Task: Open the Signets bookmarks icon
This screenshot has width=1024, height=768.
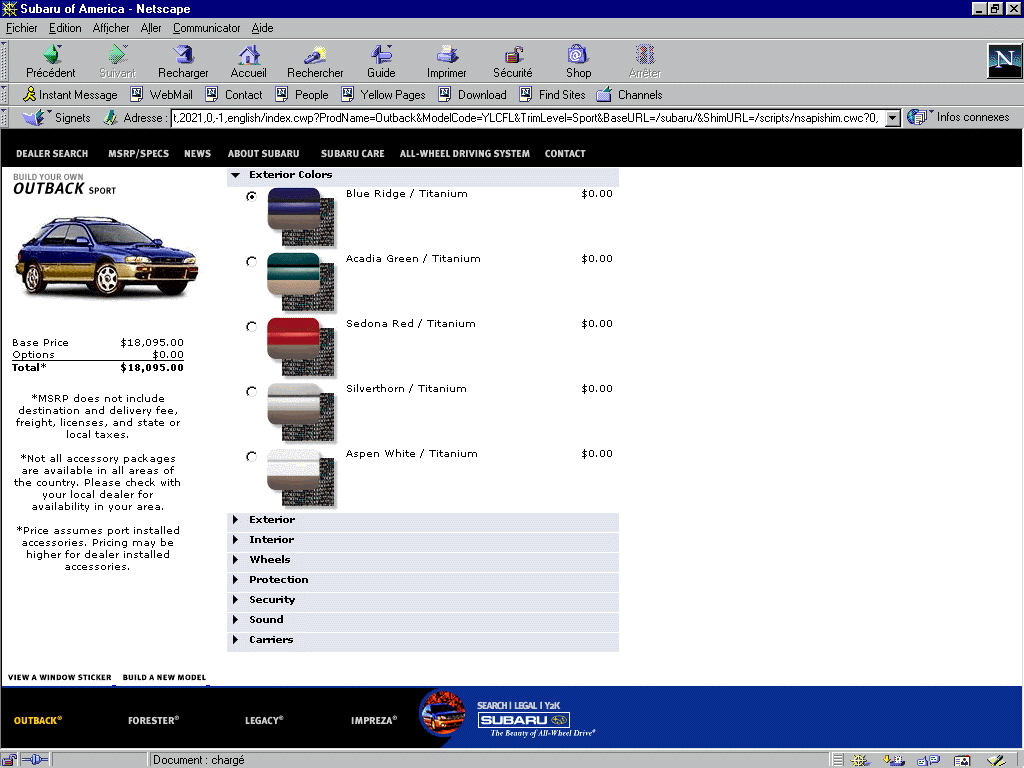Action: (33, 118)
